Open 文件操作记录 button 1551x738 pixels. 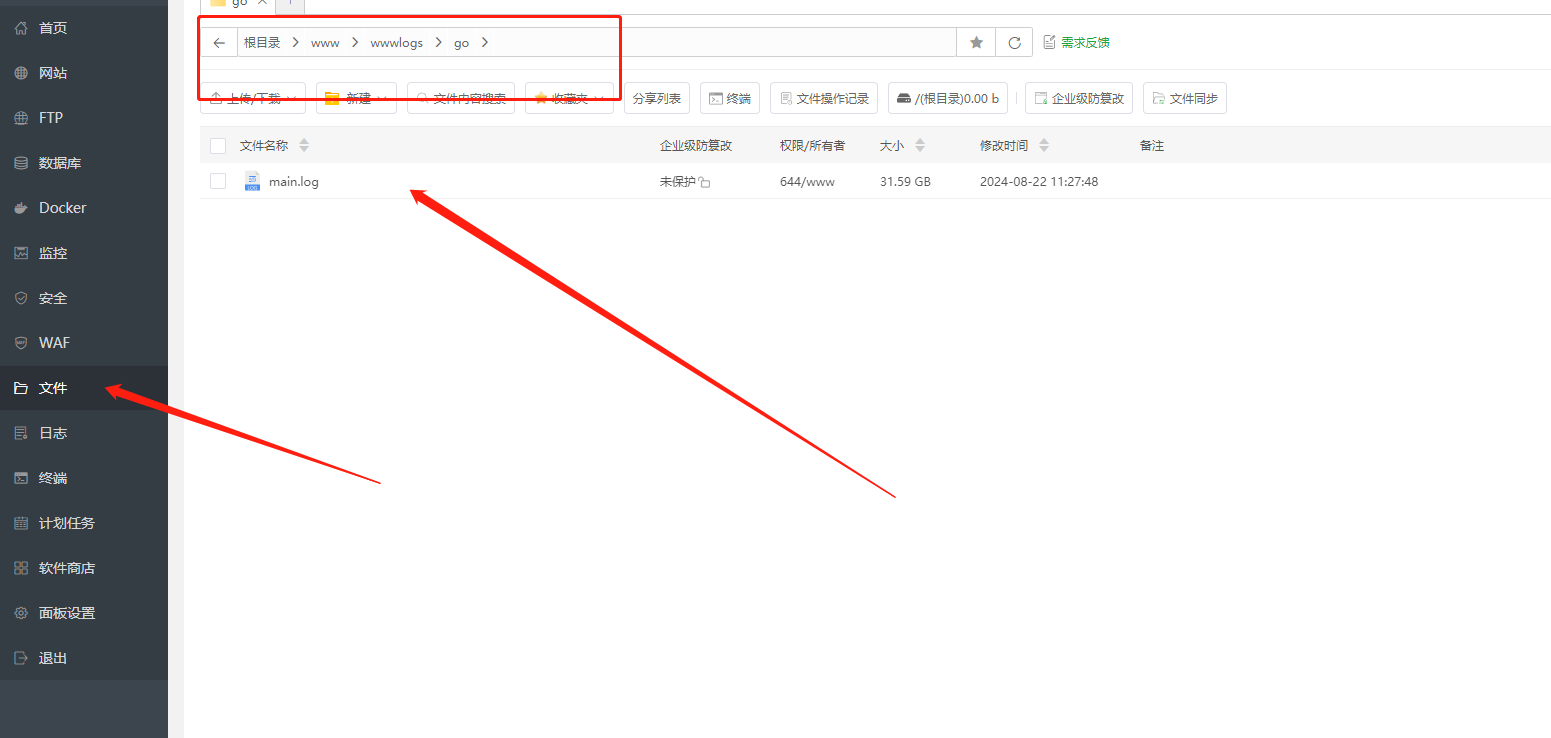[824, 98]
